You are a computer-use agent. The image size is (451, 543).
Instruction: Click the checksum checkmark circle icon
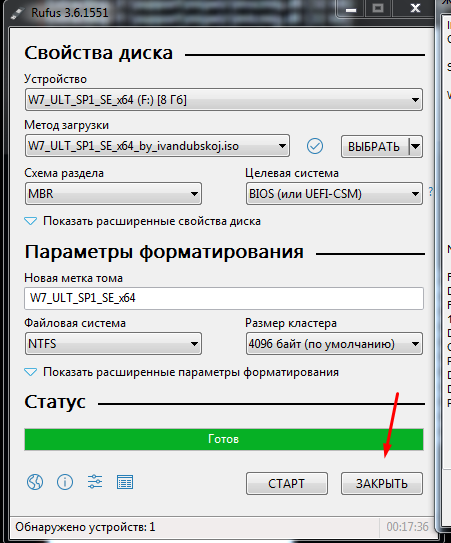click(x=315, y=146)
